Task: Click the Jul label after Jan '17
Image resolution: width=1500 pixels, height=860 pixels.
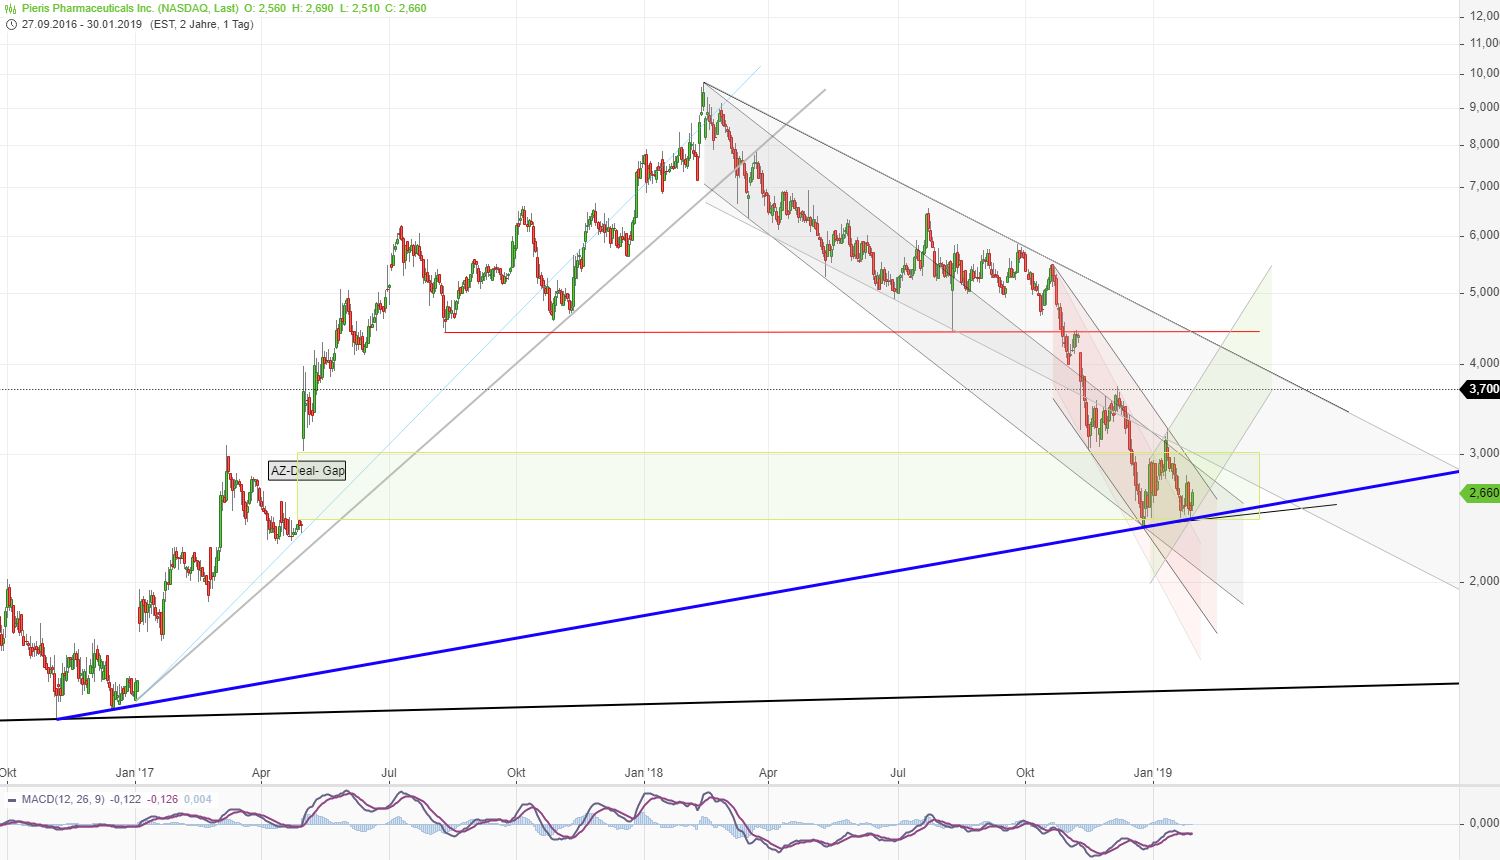Action: coord(390,773)
